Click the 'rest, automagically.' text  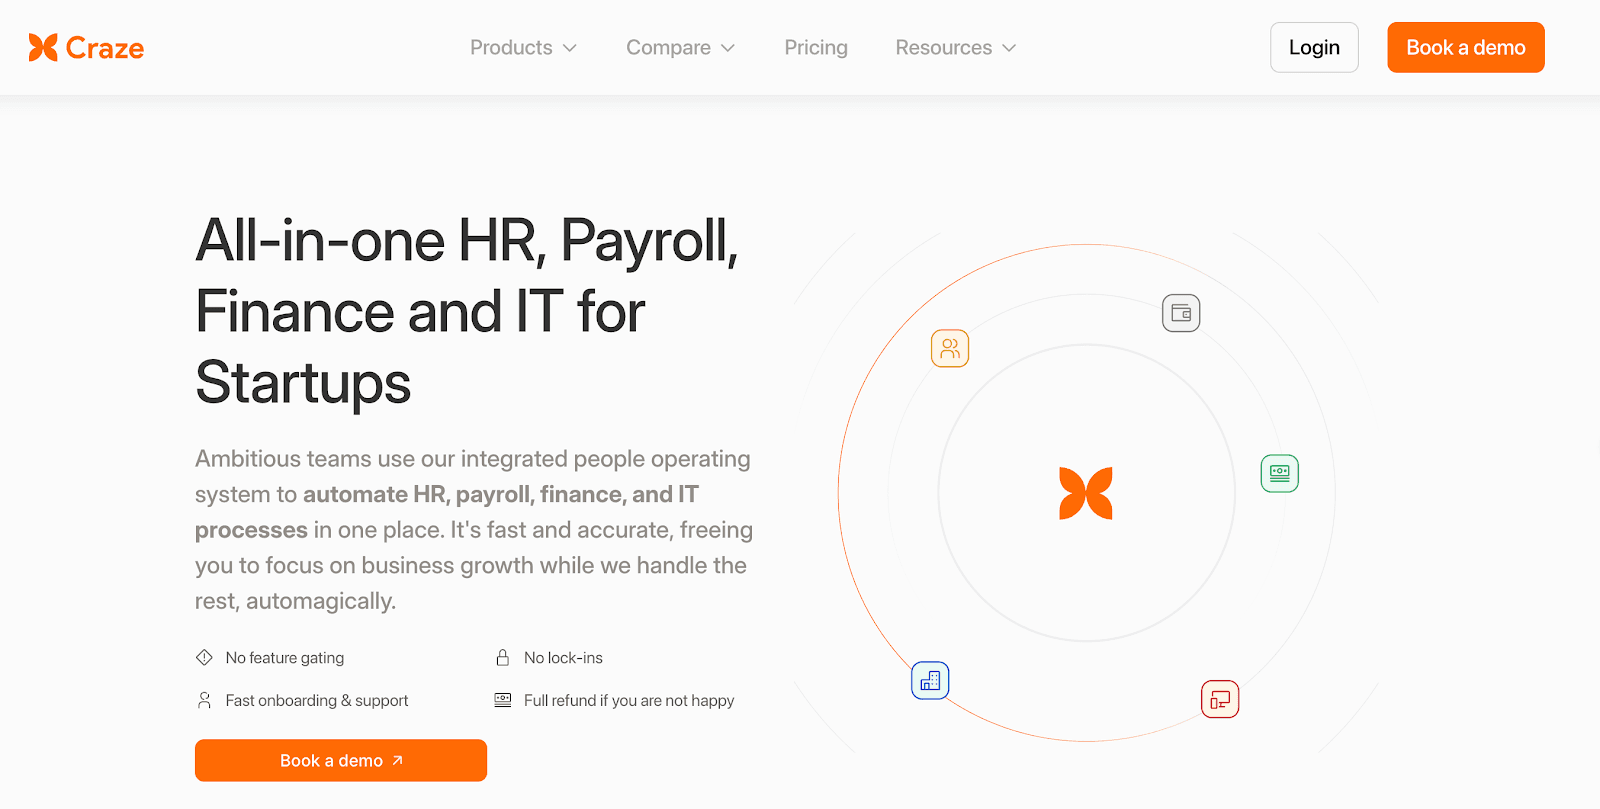pyautogui.click(x=295, y=601)
